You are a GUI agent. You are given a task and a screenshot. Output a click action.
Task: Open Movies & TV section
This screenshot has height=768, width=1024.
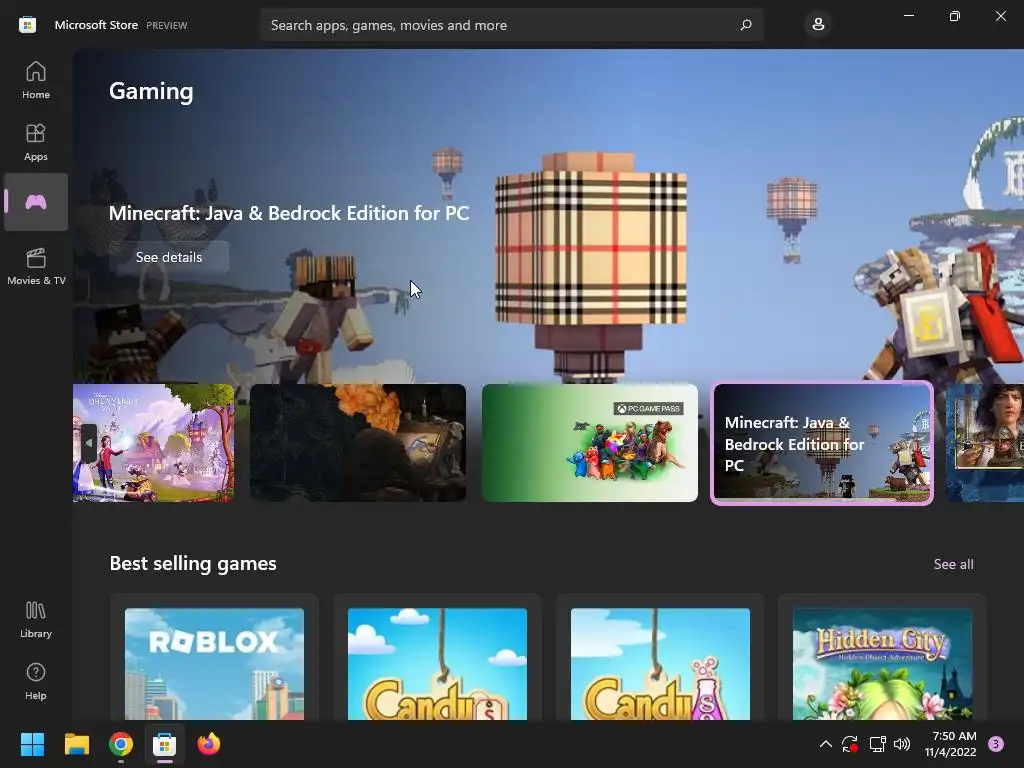[x=36, y=266]
